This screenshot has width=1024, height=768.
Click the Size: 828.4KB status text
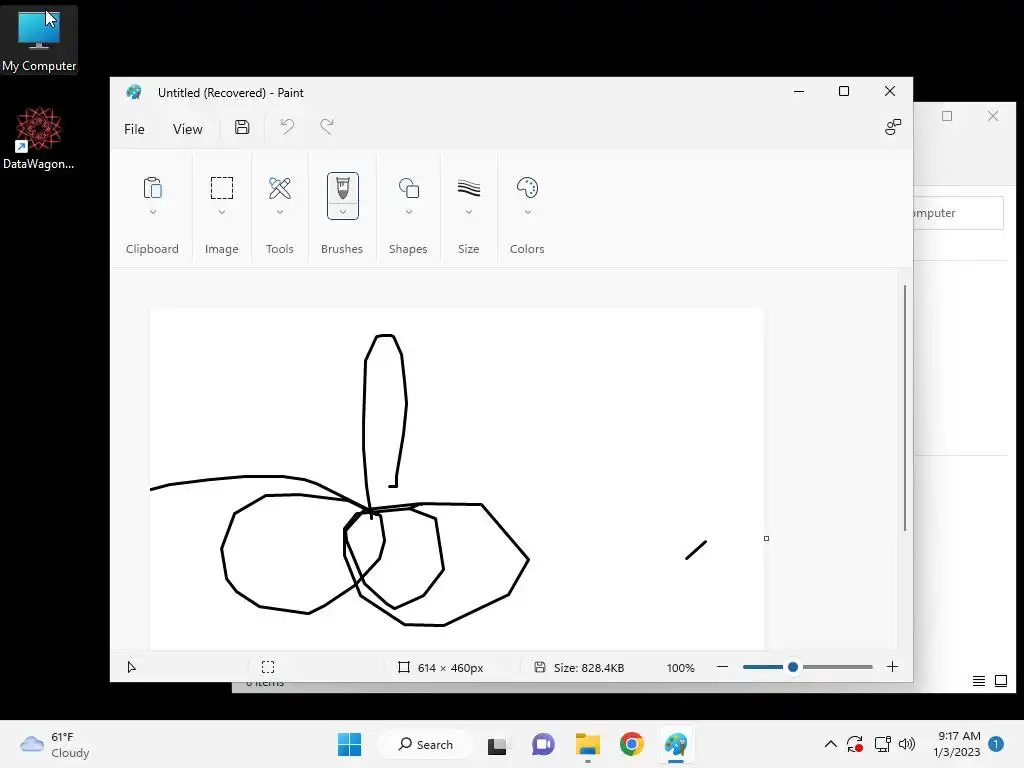(589, 667)
